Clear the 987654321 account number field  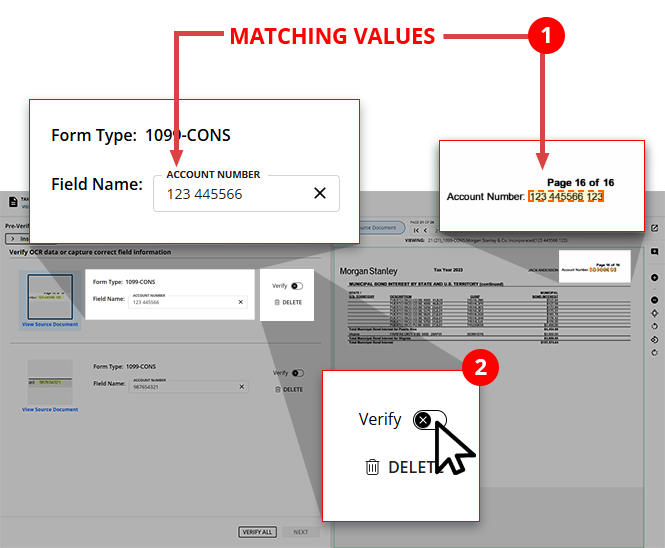[x=241, y=387]
